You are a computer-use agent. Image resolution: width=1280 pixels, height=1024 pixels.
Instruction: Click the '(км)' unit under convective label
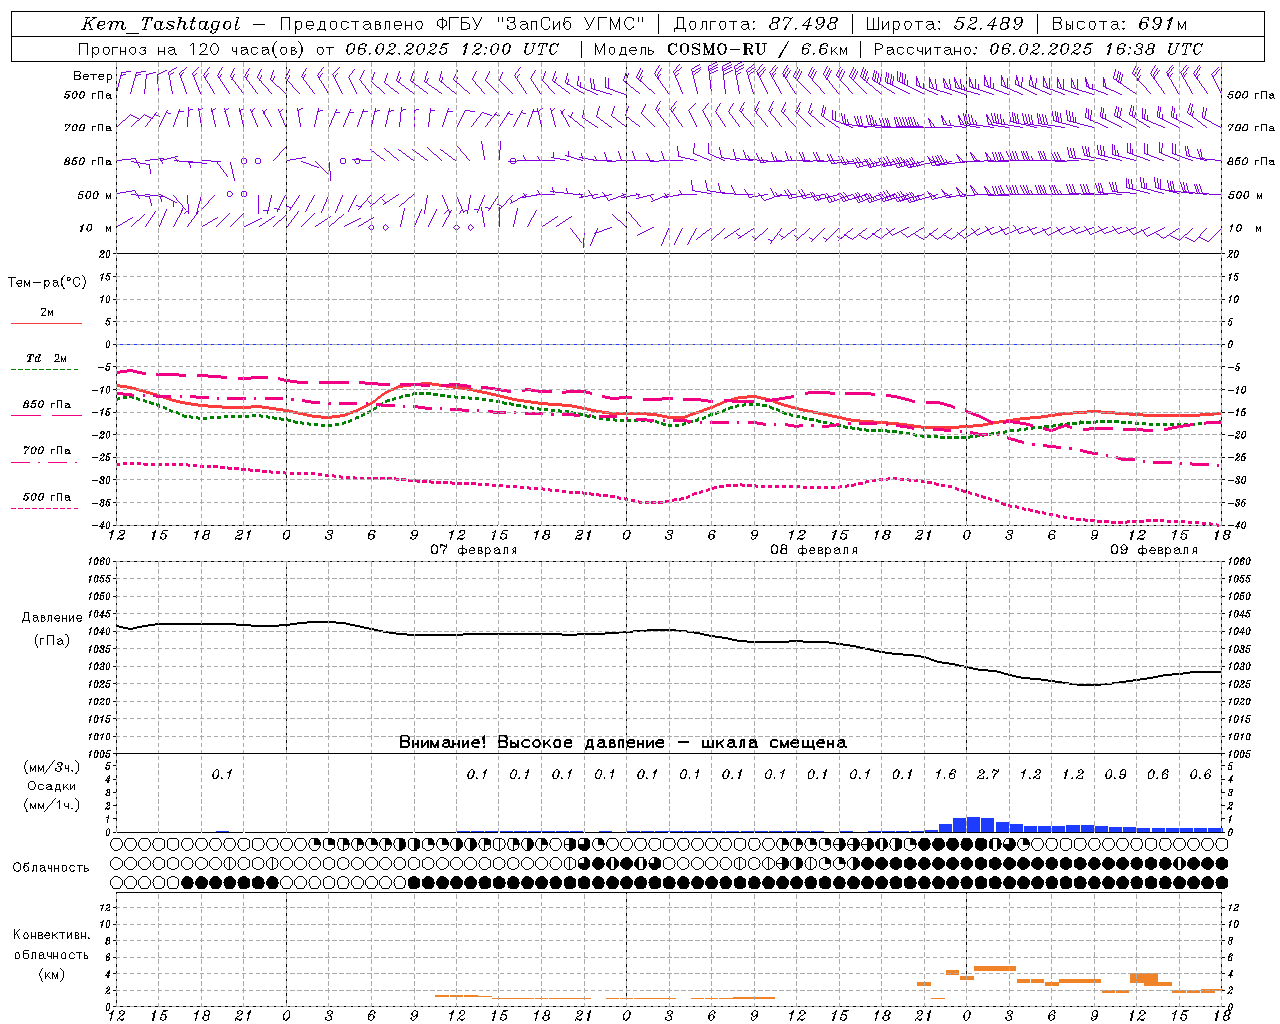click(51, 974)
